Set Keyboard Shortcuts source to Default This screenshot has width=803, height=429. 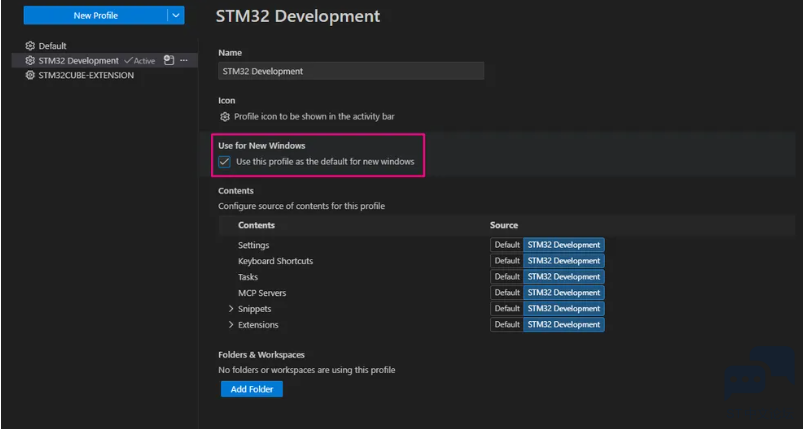click(507, 261)
